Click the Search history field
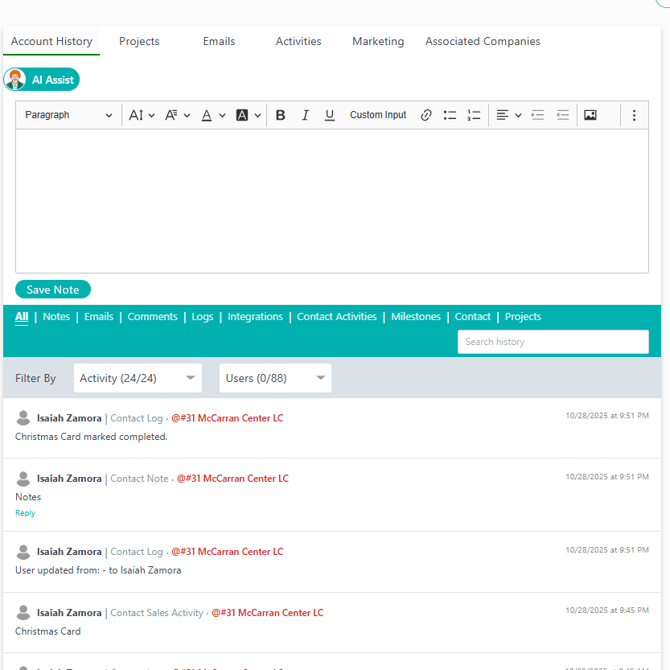670x670 pixels. (553, 342)
